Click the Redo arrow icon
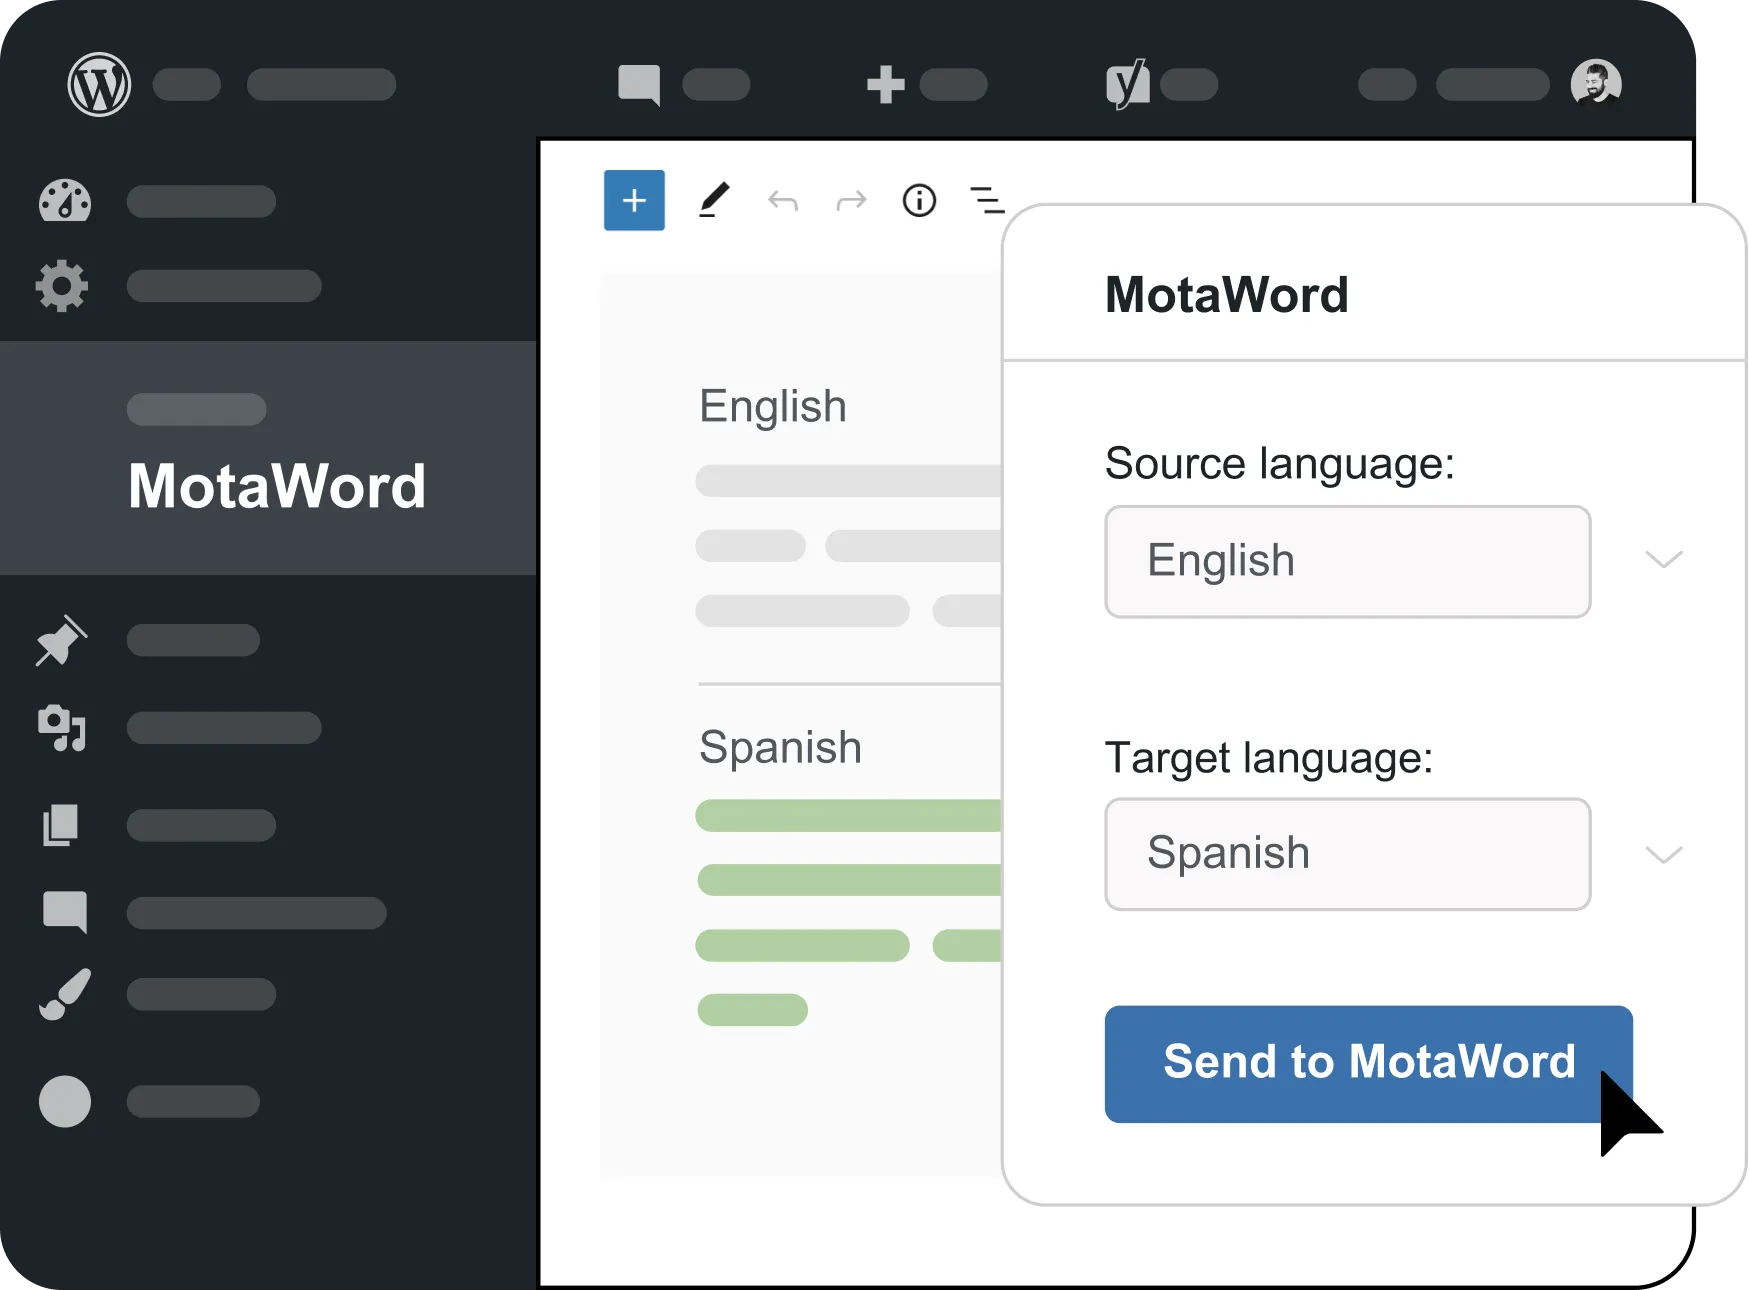 point(851,201)
